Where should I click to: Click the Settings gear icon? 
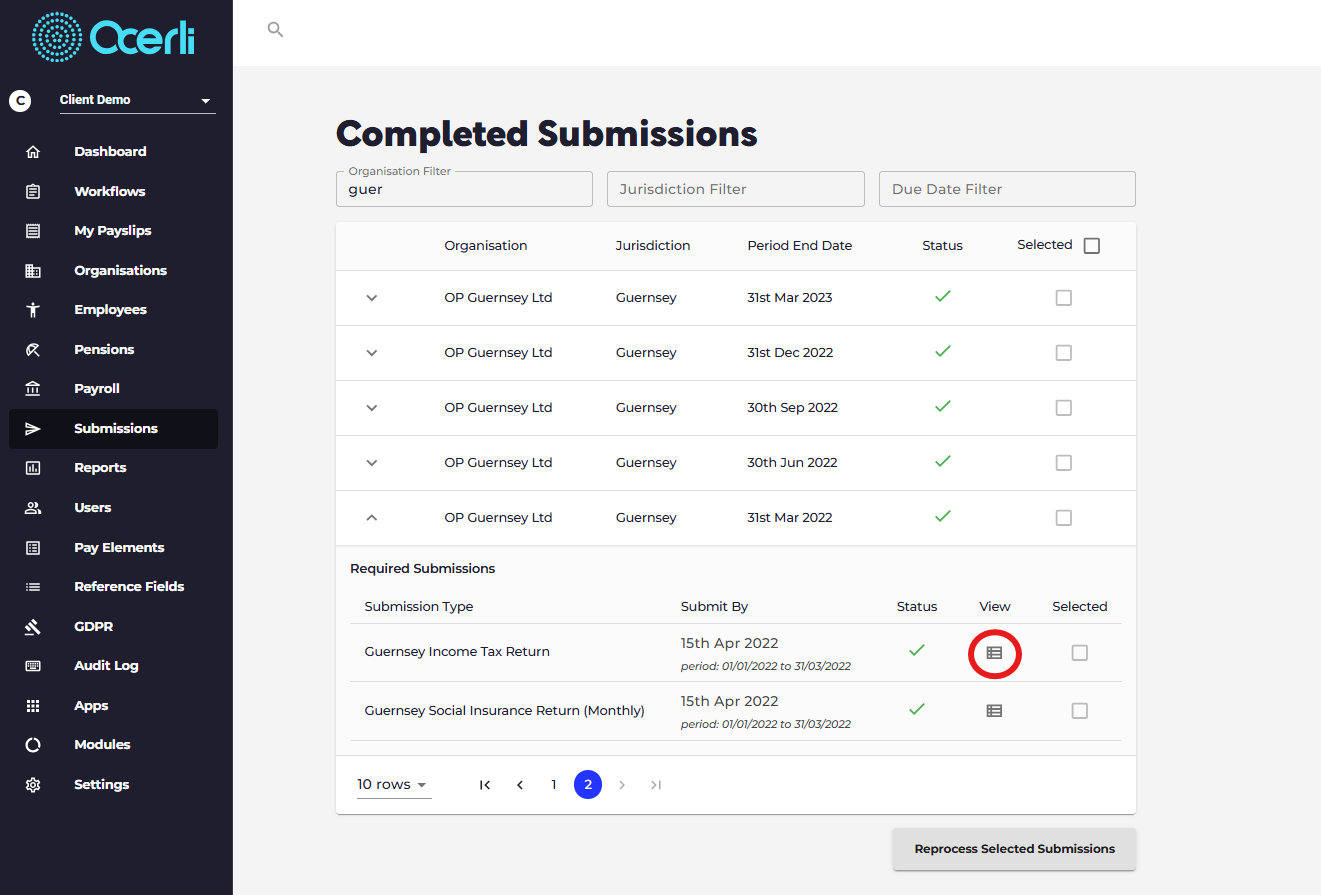[33, 785]
